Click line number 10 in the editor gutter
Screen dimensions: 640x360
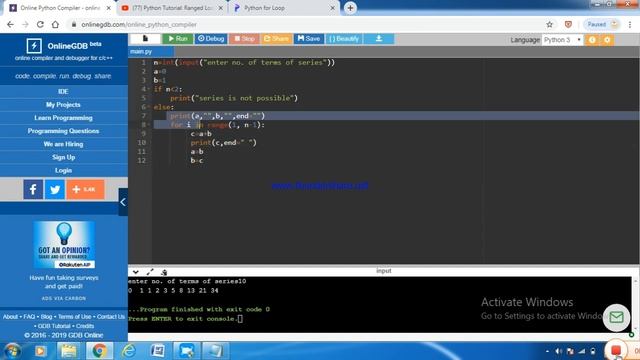(141, 143)
